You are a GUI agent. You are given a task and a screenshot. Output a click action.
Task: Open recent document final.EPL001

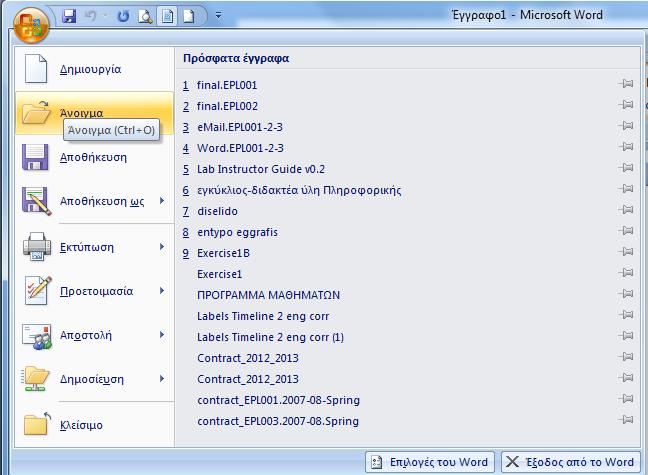[x=227, y=85]
